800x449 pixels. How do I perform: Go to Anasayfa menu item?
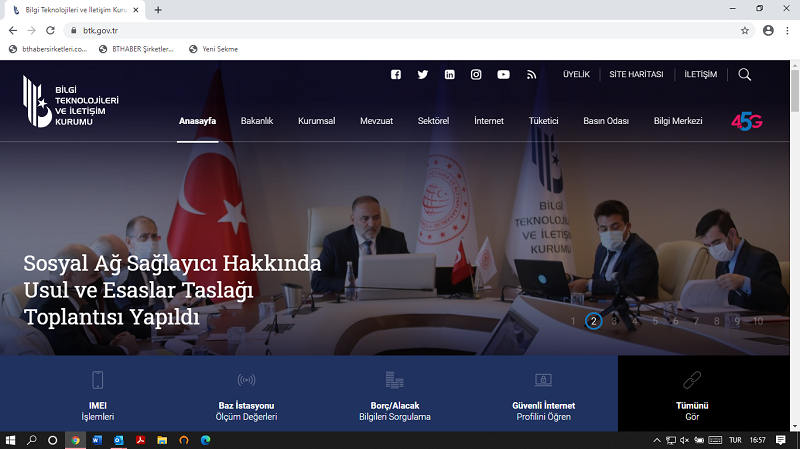197,121
